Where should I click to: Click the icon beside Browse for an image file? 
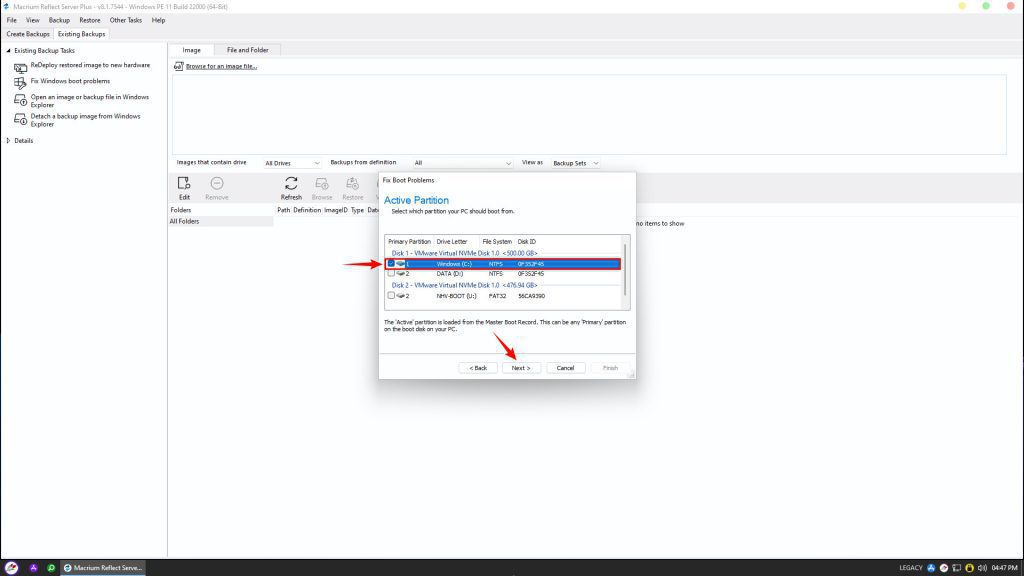(x=178, y=66)
